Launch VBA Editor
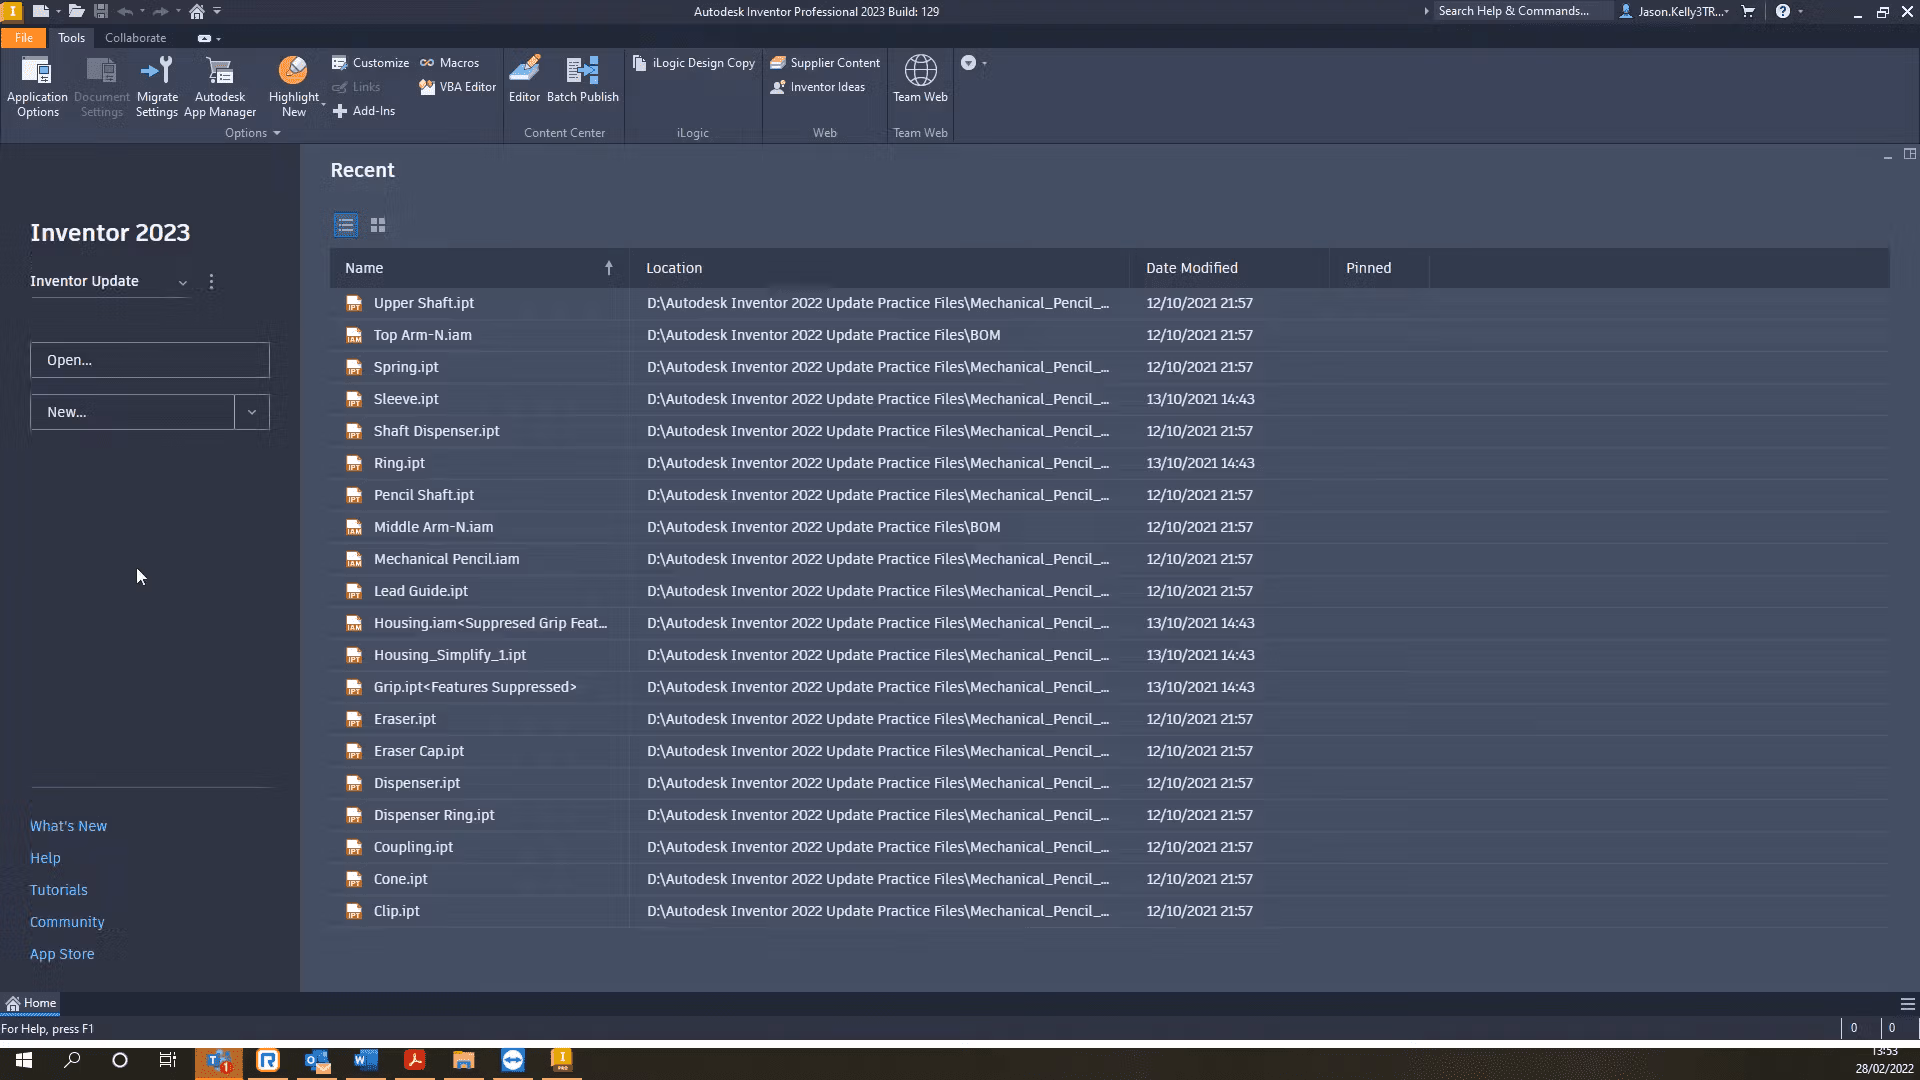The height and width of the screenshot is (1080, 1920). pyautogui.click(x=457, y=87)
